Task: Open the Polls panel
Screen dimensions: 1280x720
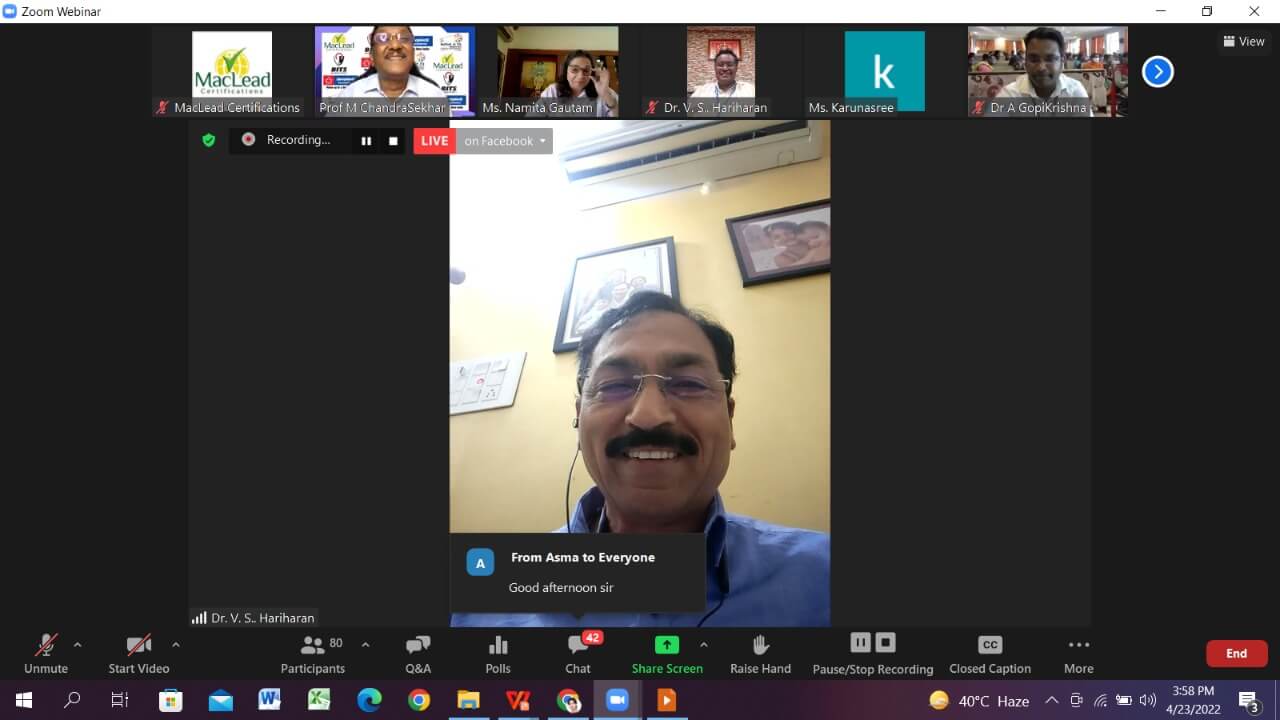Action: pyautogui.click(x=498, y=654)
